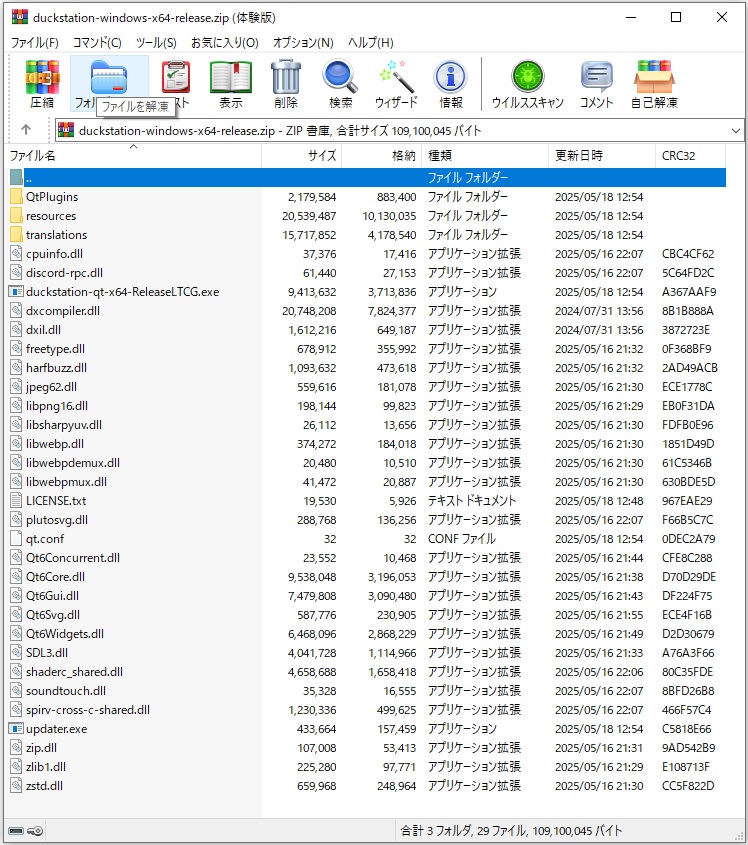Click the zstd.dll file icon

point(16,785)
